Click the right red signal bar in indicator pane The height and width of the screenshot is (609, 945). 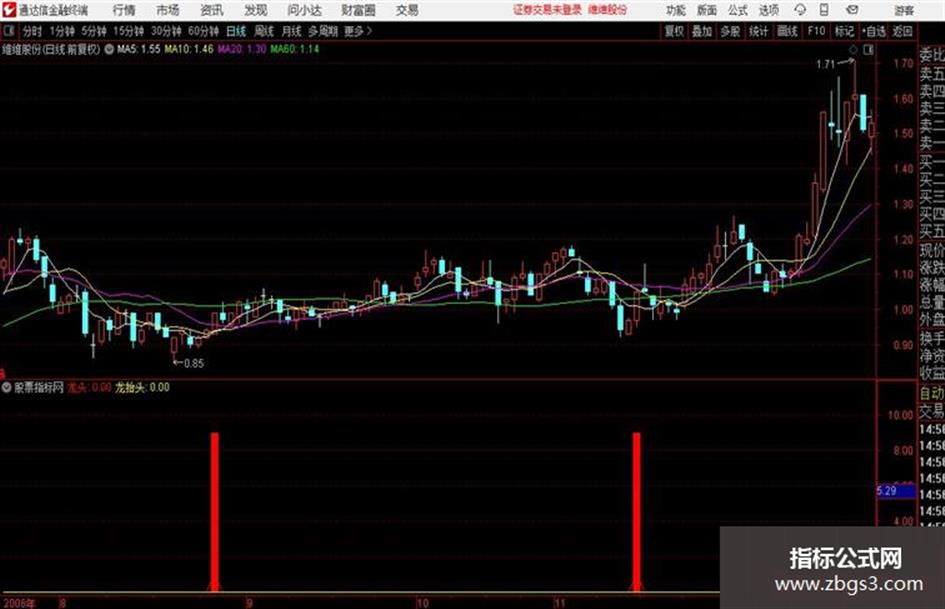coord(636,511)
